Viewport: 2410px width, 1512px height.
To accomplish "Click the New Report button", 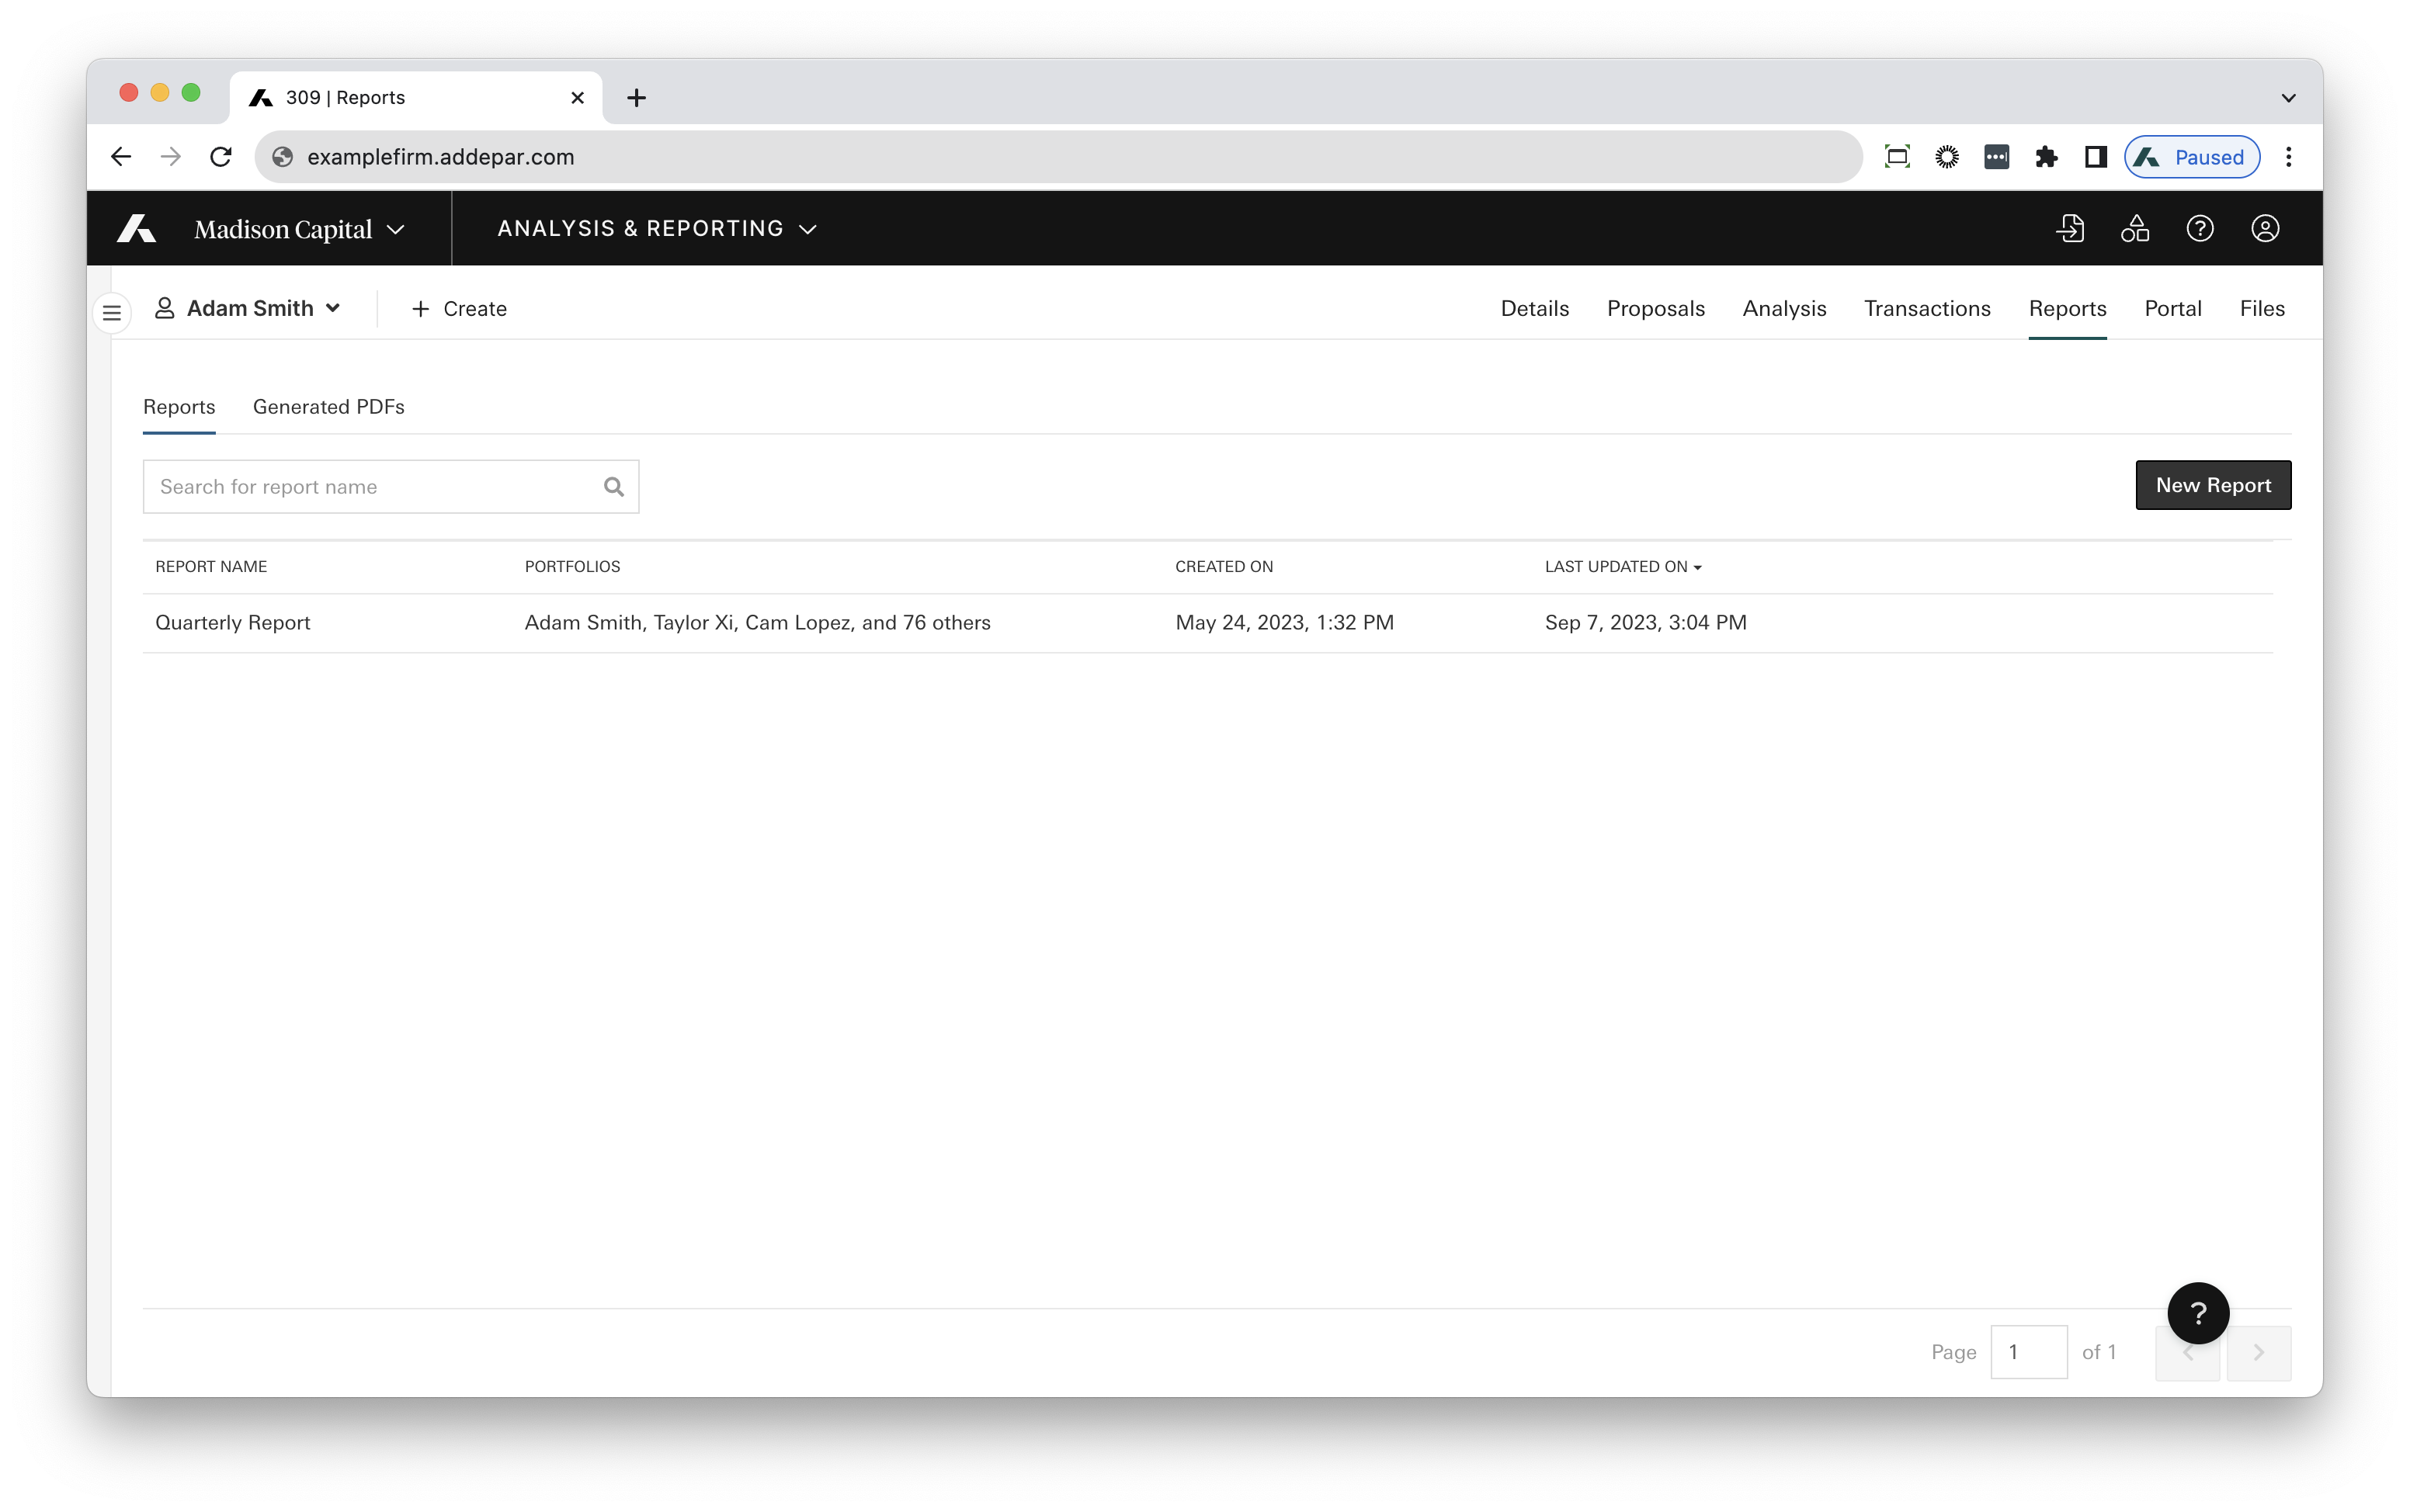I will coord(2212,485).
